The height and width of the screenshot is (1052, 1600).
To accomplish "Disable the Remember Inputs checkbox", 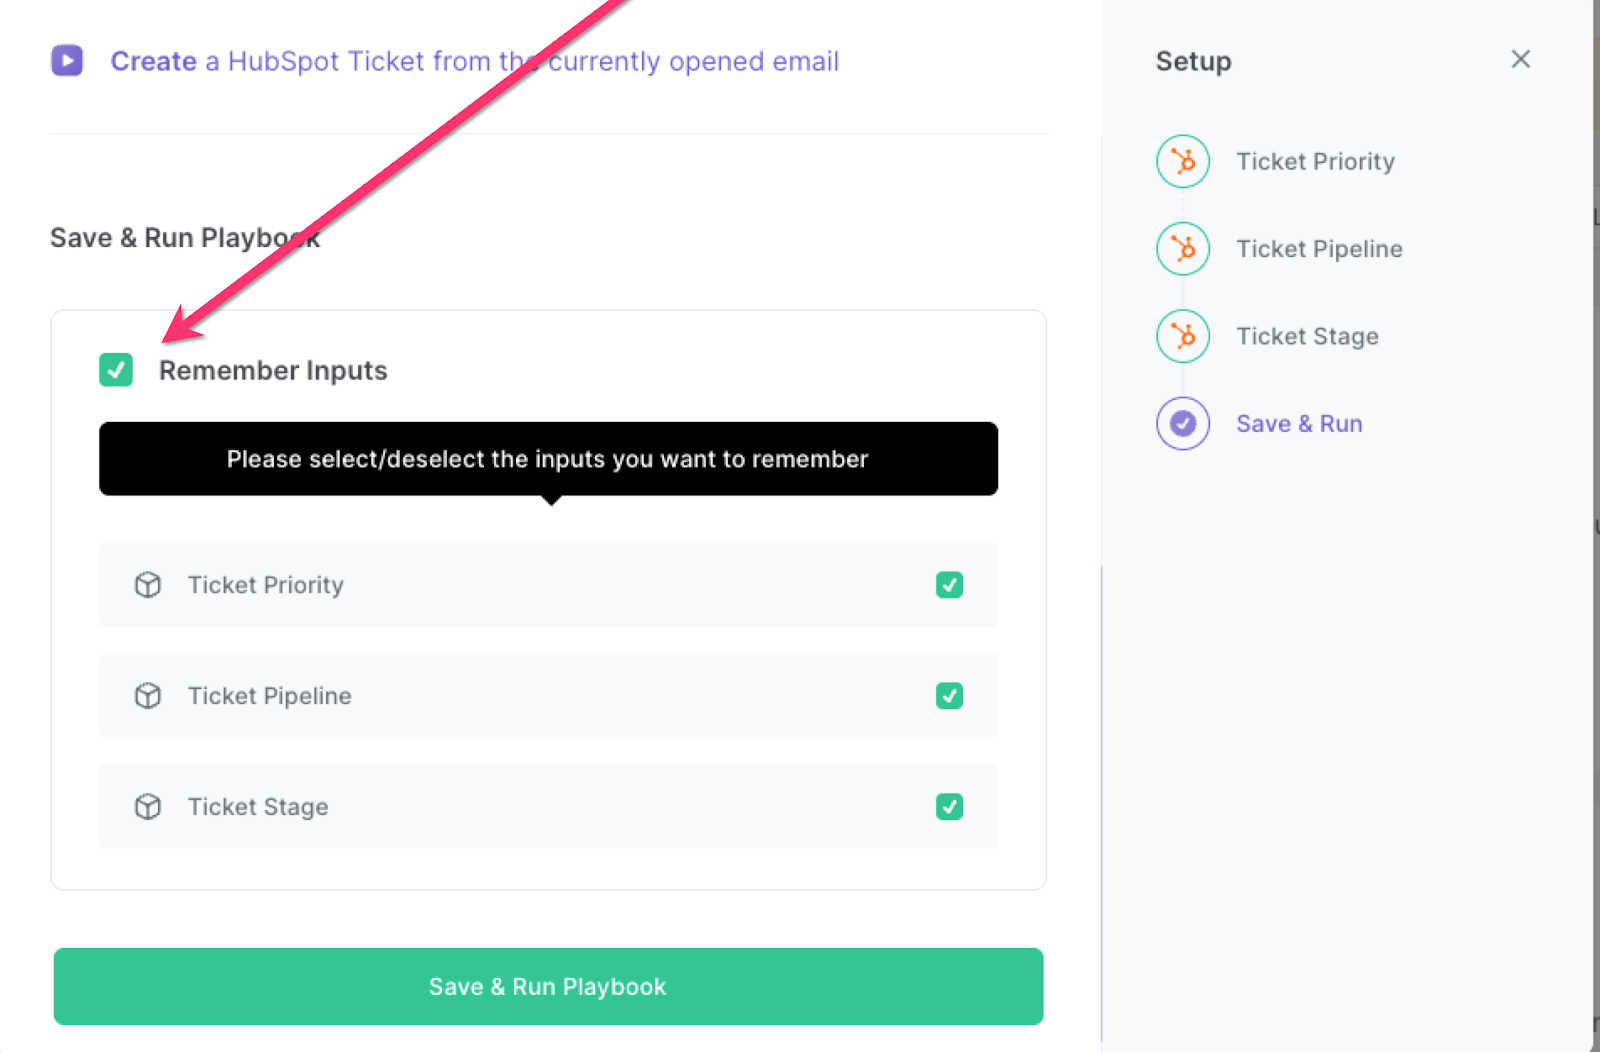I will (x=116, y=370).
